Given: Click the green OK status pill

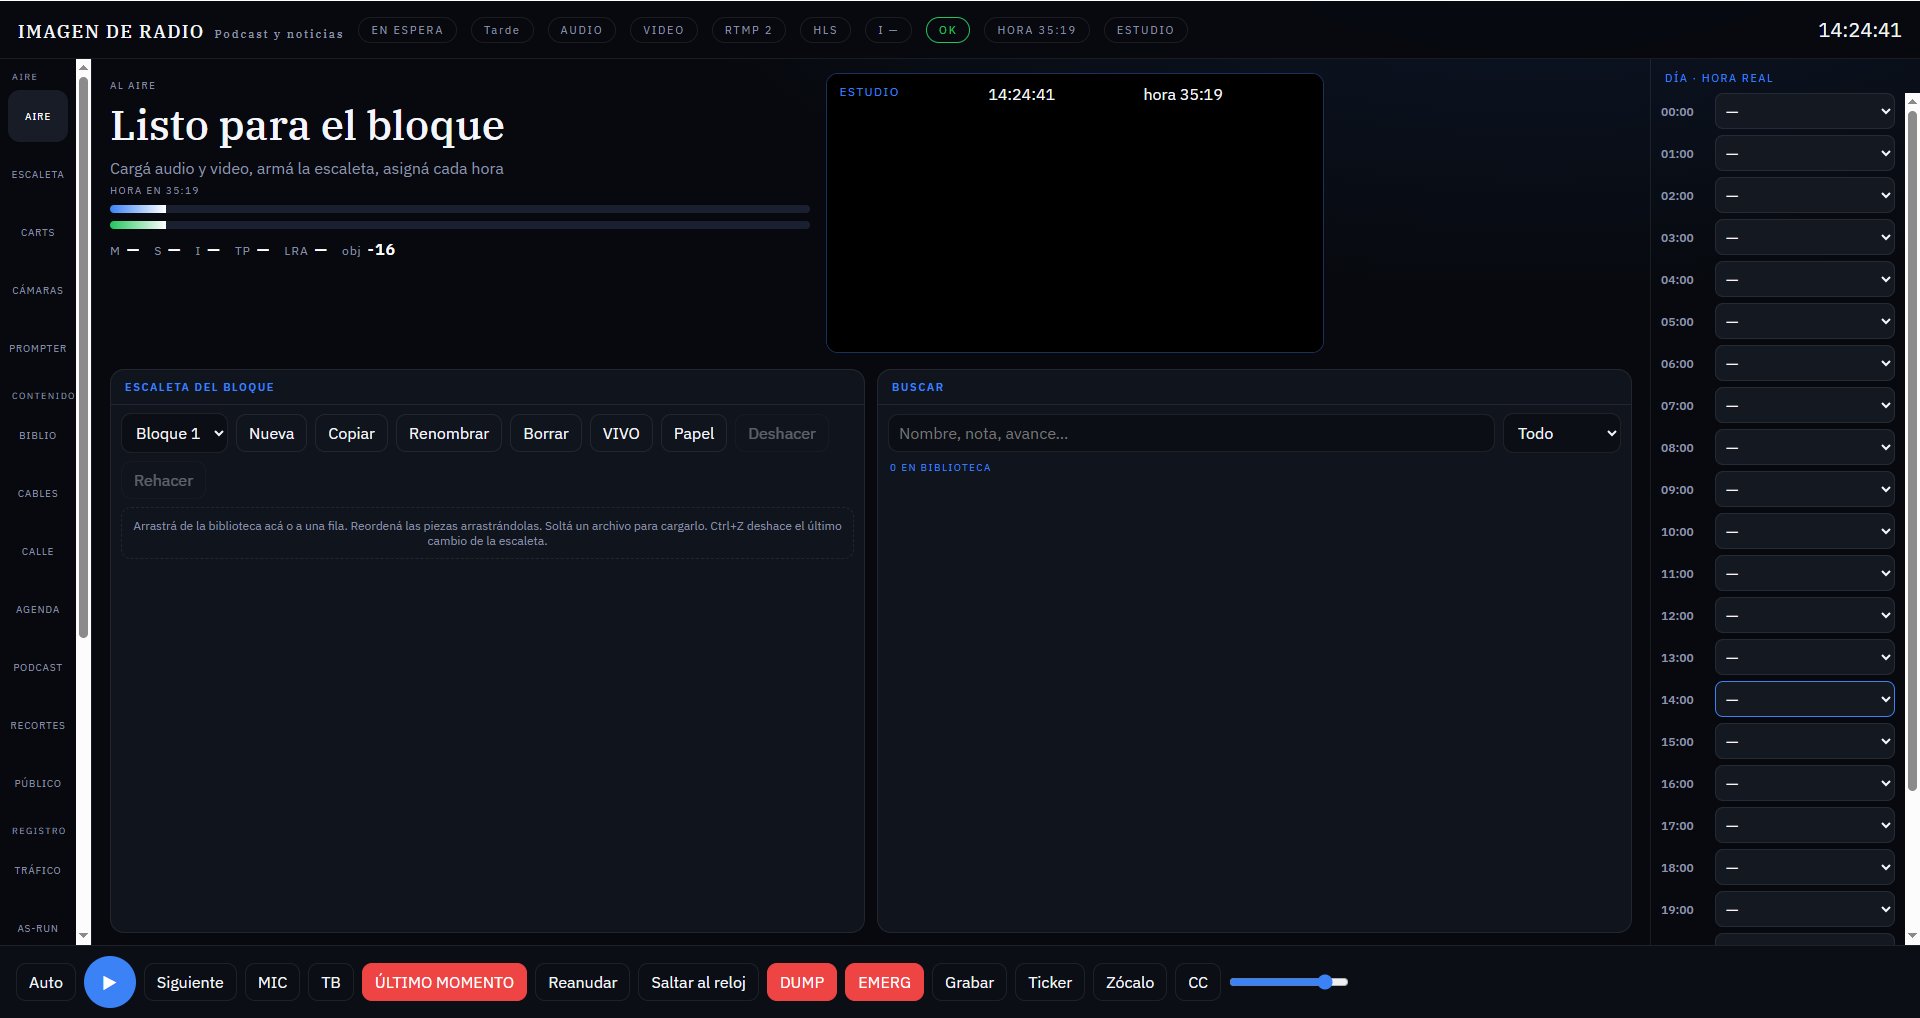Looking at the screenshot, I should [947, 30].
